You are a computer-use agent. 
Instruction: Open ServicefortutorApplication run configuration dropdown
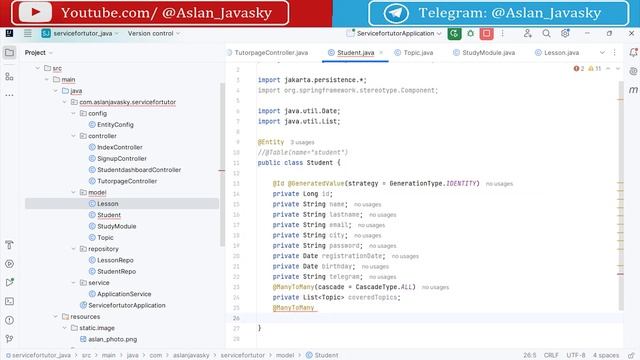click(394, 33)
